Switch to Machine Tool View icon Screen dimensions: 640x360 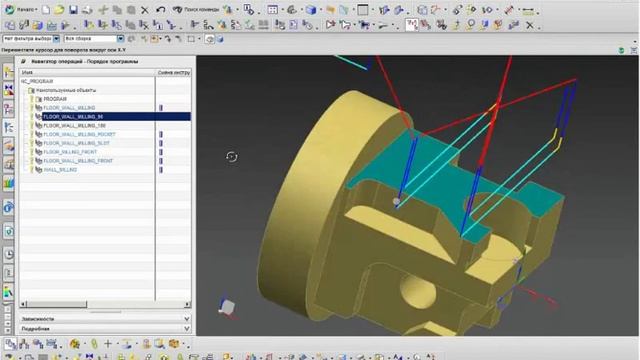tap(24, 344)
